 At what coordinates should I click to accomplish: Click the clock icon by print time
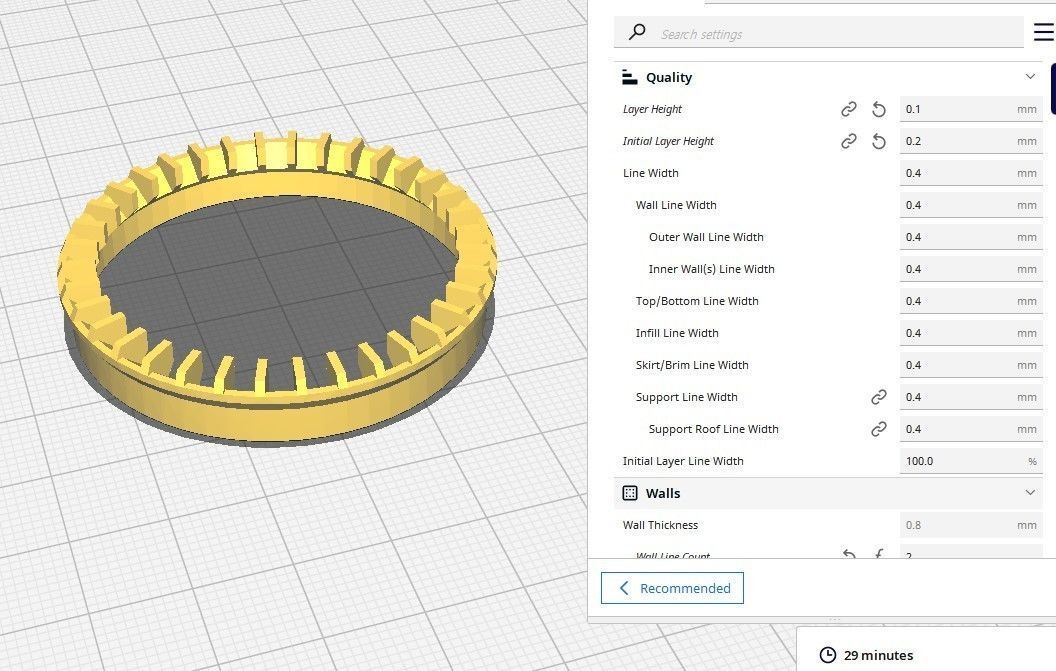[828, 655]
